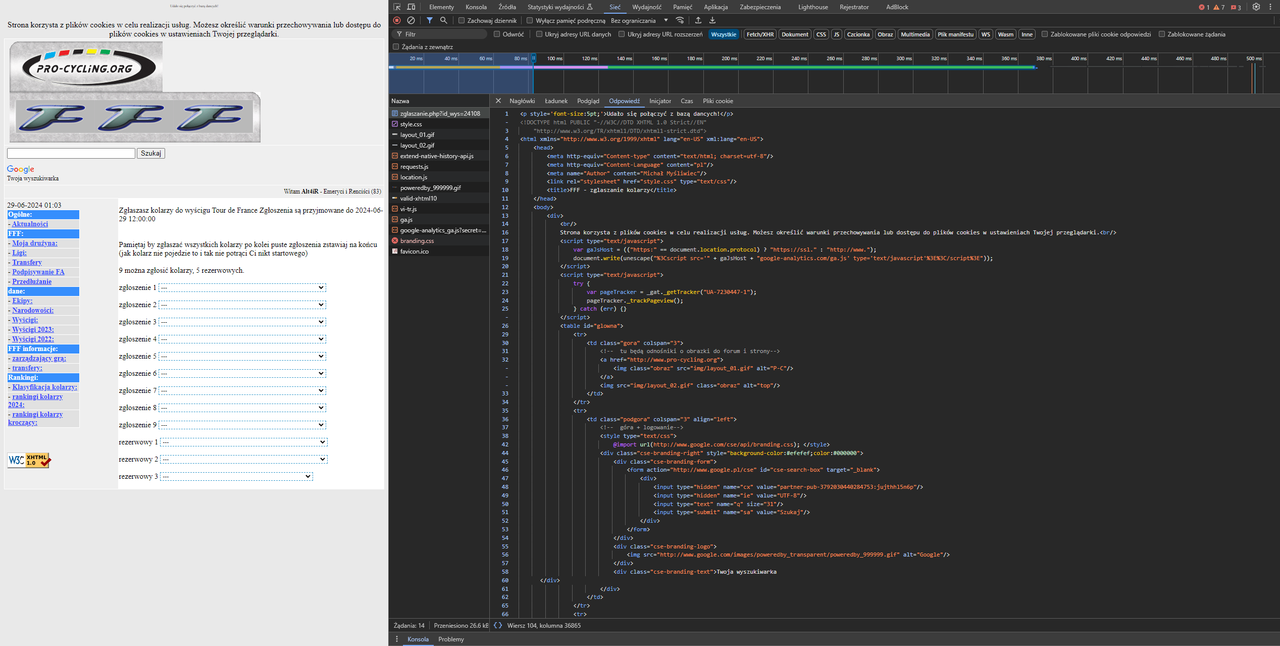
Task: Tick Ukryj adresy URL danych checkbox
Action: point(539,34)
